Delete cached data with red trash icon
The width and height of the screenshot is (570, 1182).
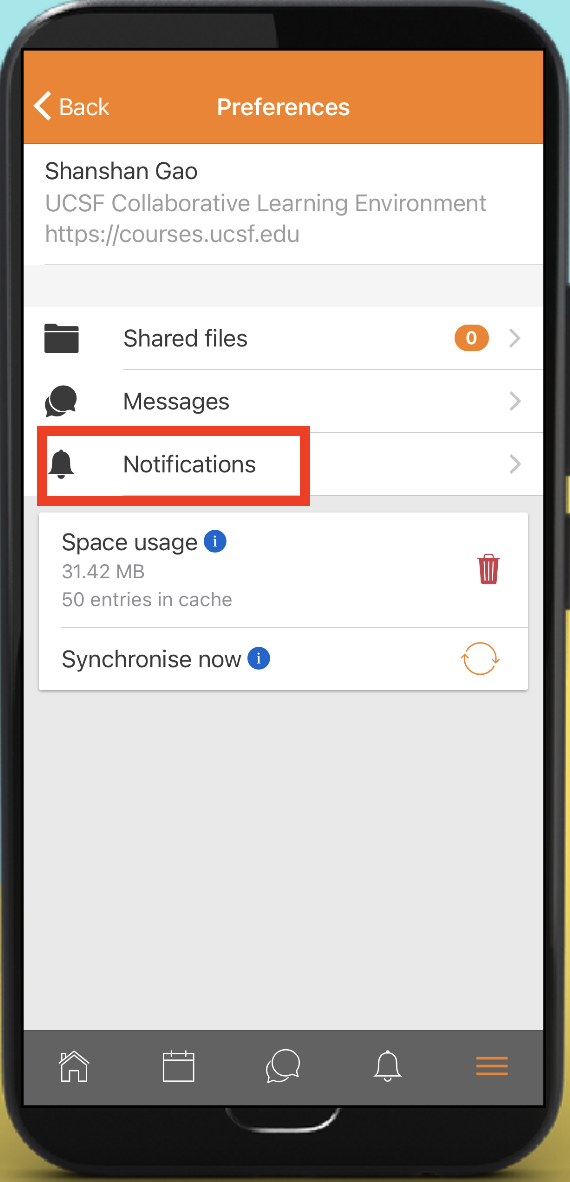tap(489, 568)
